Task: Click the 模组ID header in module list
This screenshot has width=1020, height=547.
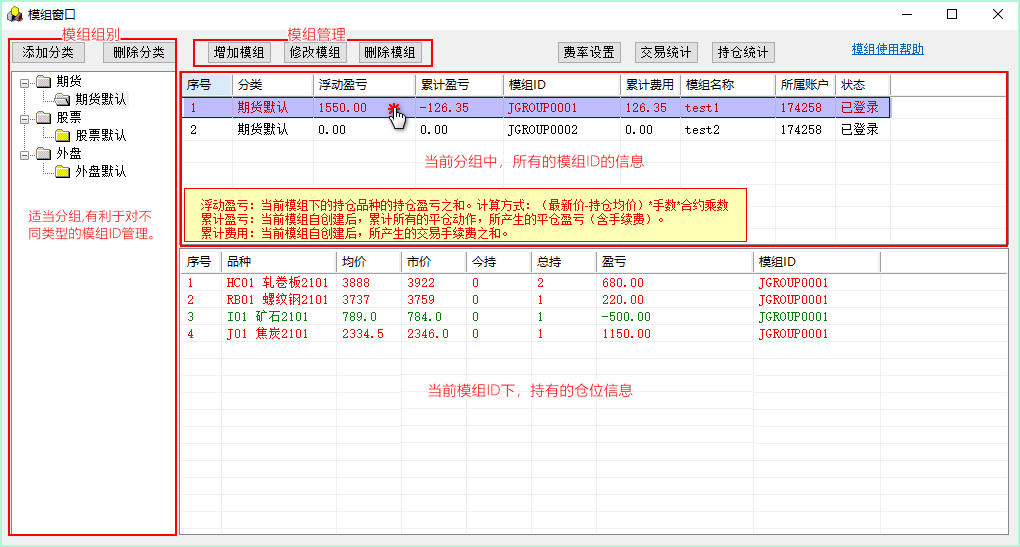Action: pos(561,85)
